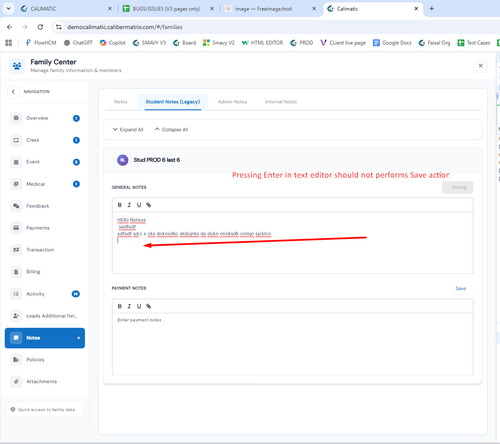Viewport: 500px width, 444px height.
Task: Open Google Docs bookmark
Action: point(392,43)
